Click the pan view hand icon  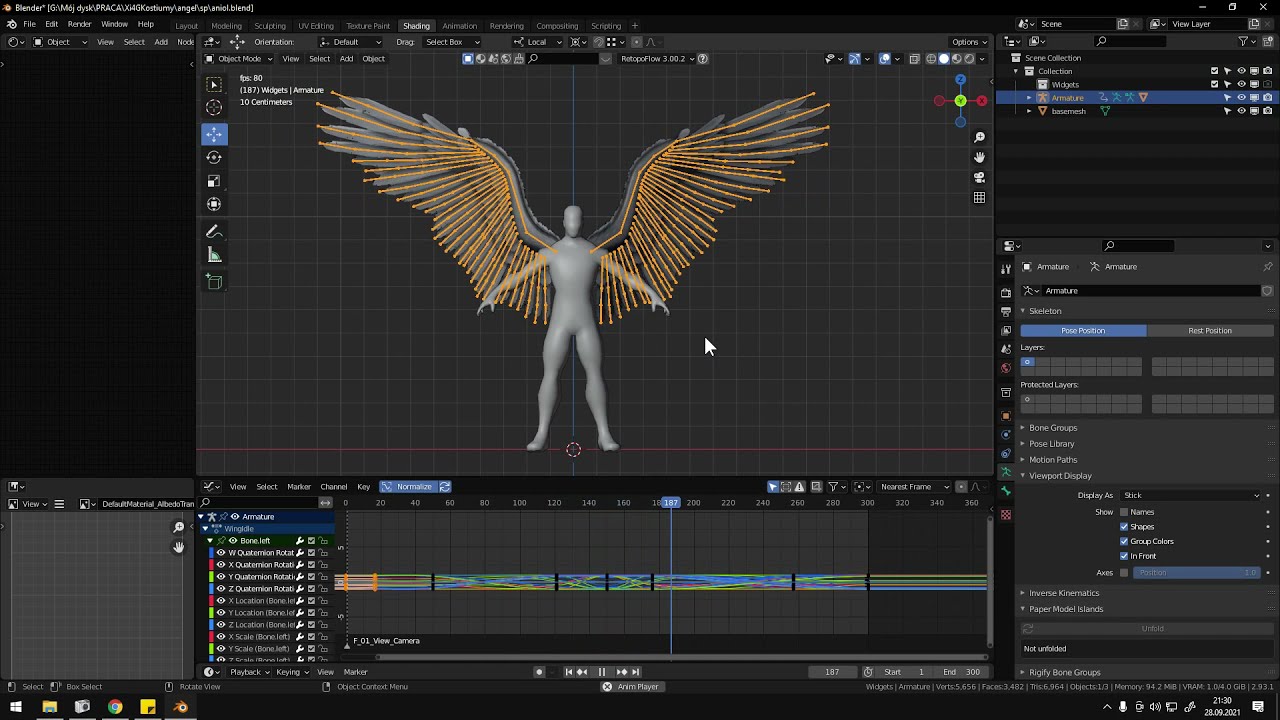tap(979, 157)
